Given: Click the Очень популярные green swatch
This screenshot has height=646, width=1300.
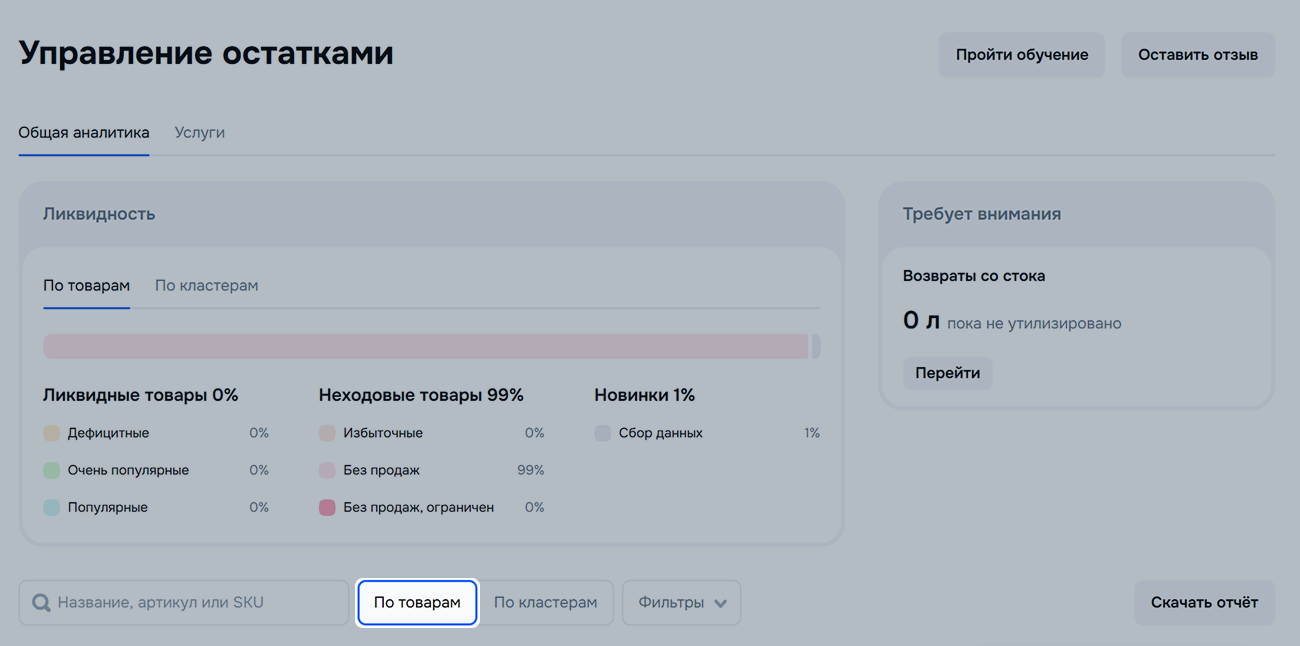Looking at the screenshot, I should point(52,470).
